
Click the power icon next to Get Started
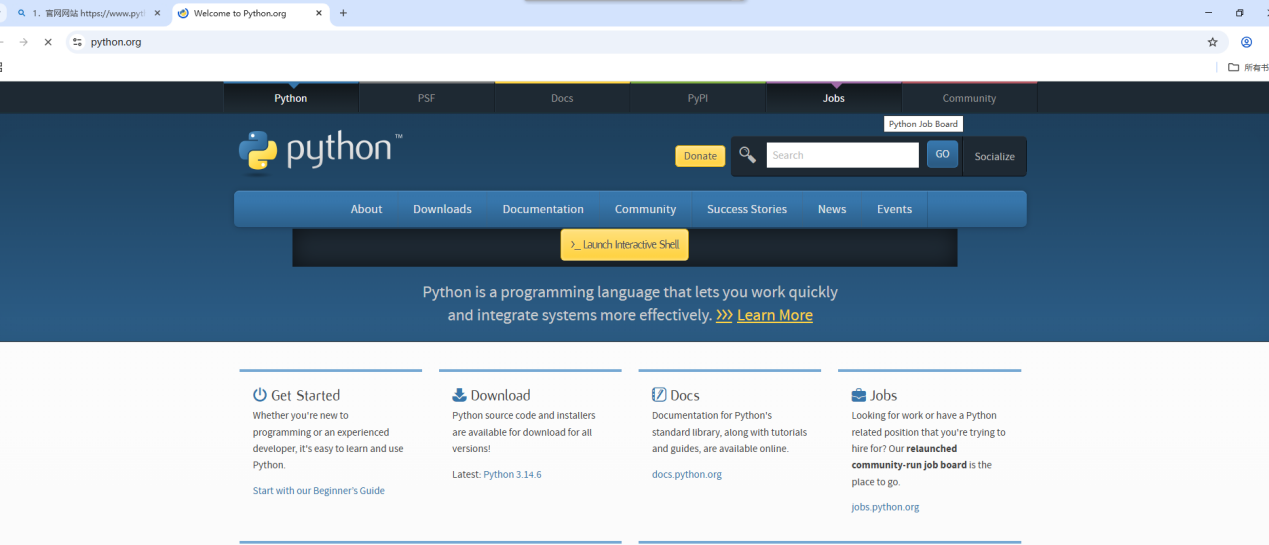point(260,395)
